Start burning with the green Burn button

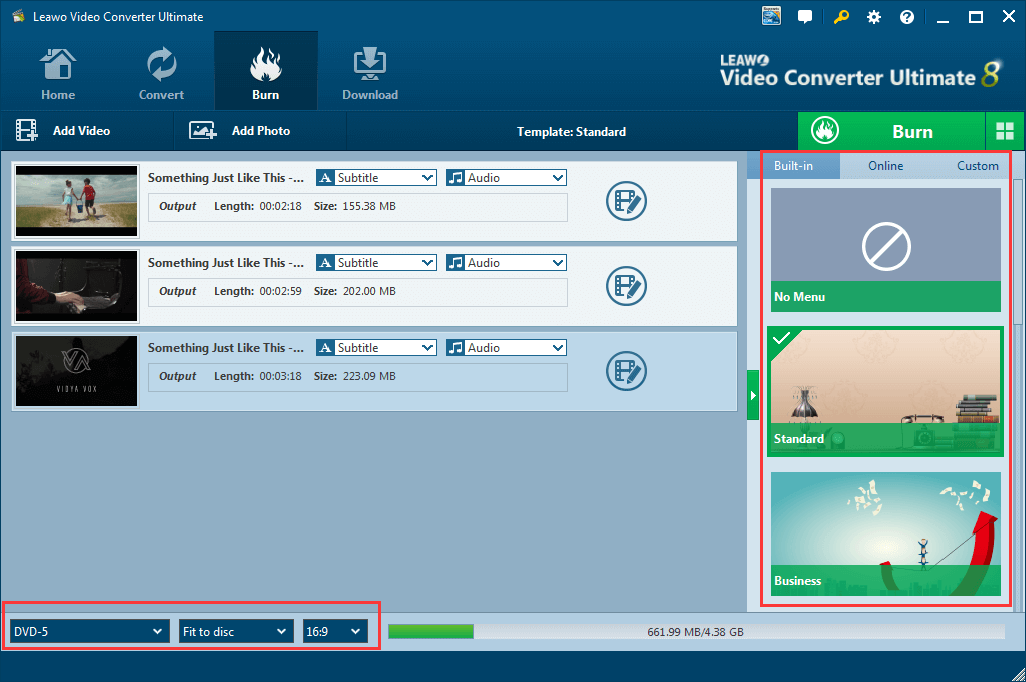pyautogui.click(x=891, y=132)
